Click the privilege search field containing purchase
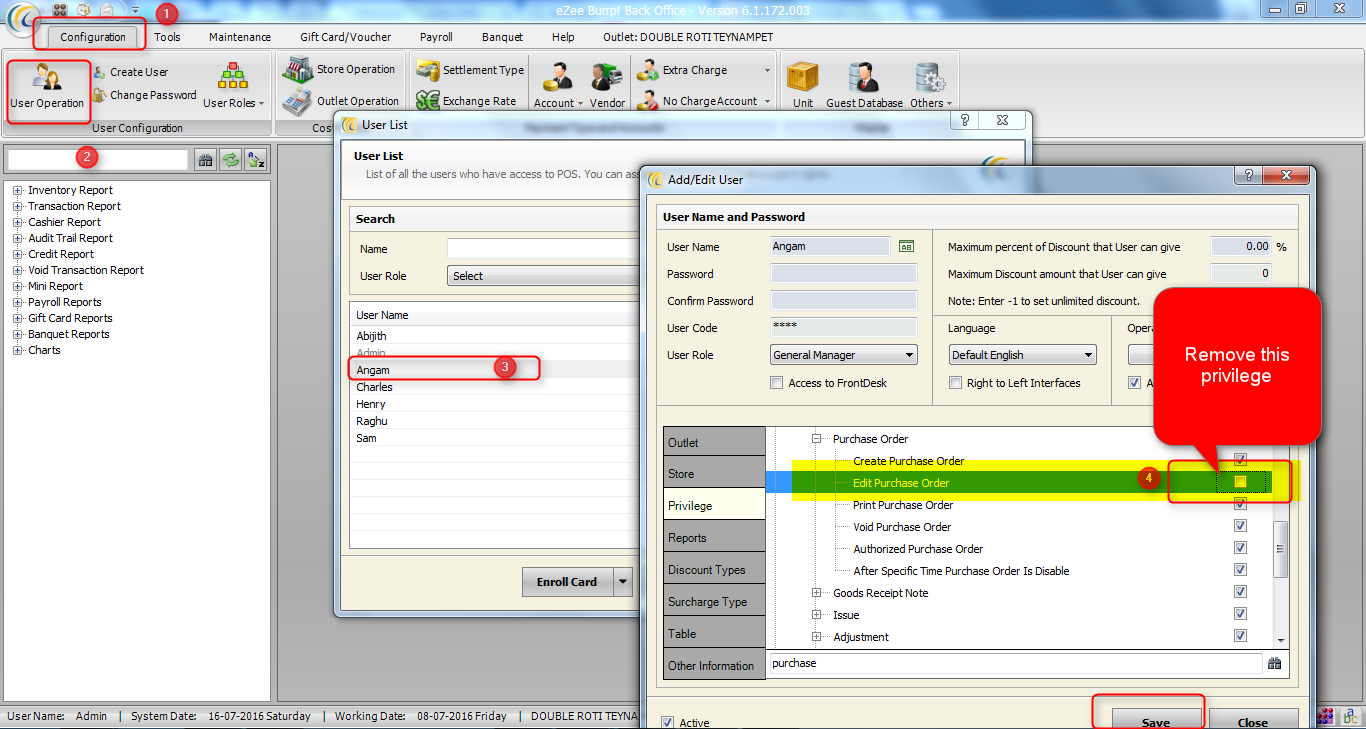The height and width of the screenshot is (729, 1366). (x=1015, y=663)
